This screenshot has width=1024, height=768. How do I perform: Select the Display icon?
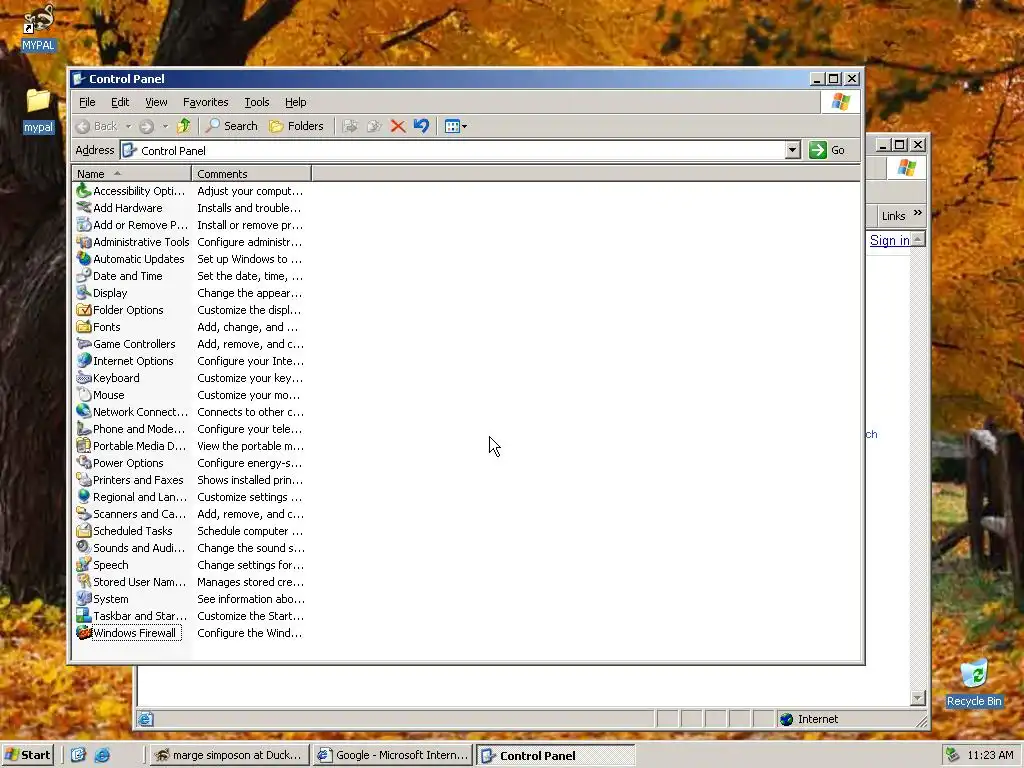pyautogui.click(x=84, y=293)
